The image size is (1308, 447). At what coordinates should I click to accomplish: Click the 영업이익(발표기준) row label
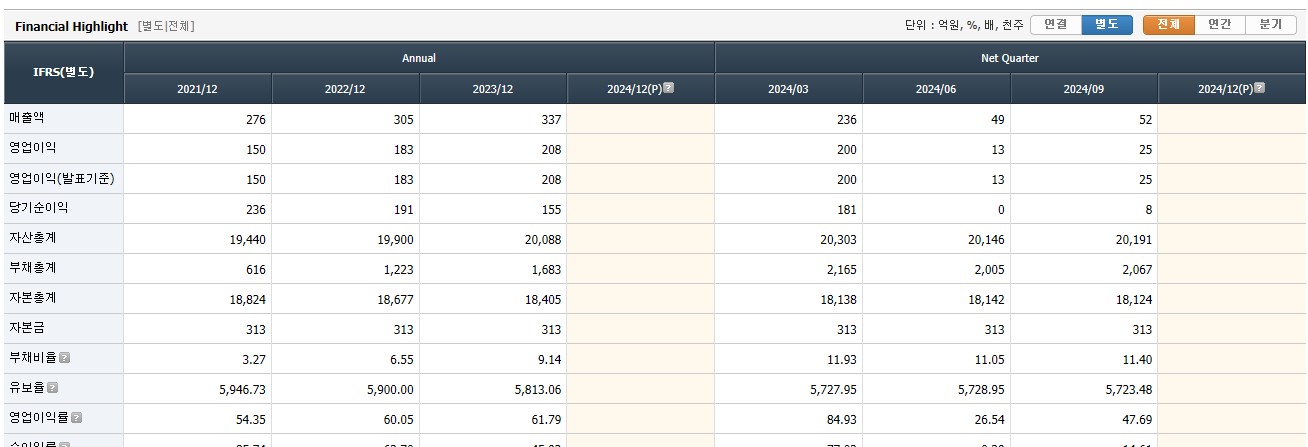click(61, 178)
